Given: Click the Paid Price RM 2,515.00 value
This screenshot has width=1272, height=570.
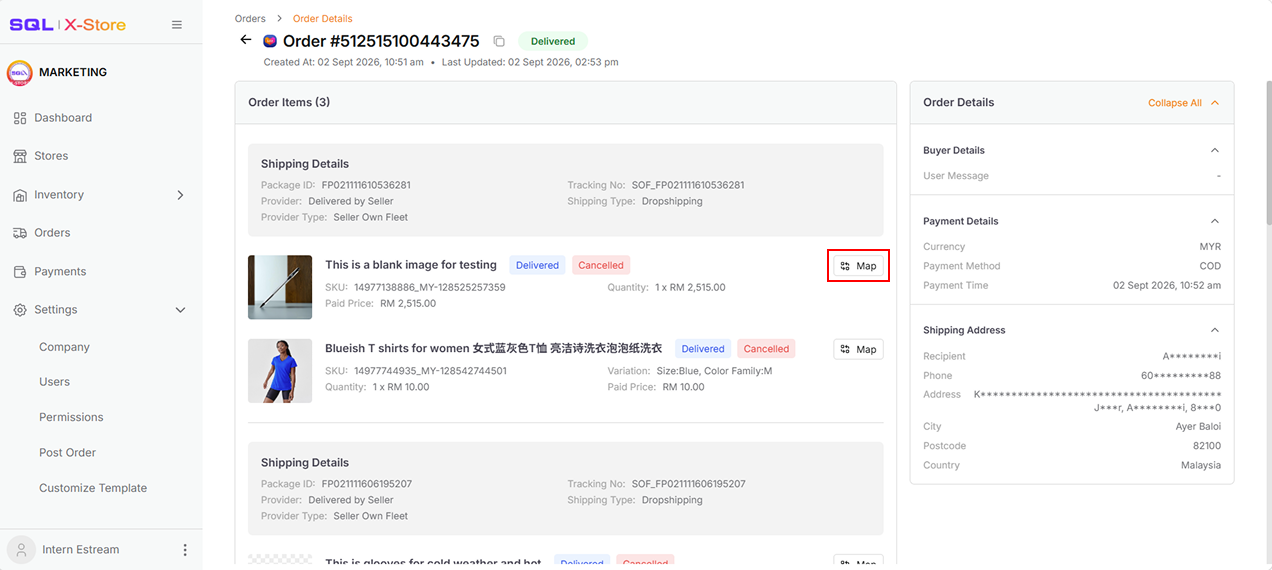Looking at the screenshot, I should click(408, 303).
